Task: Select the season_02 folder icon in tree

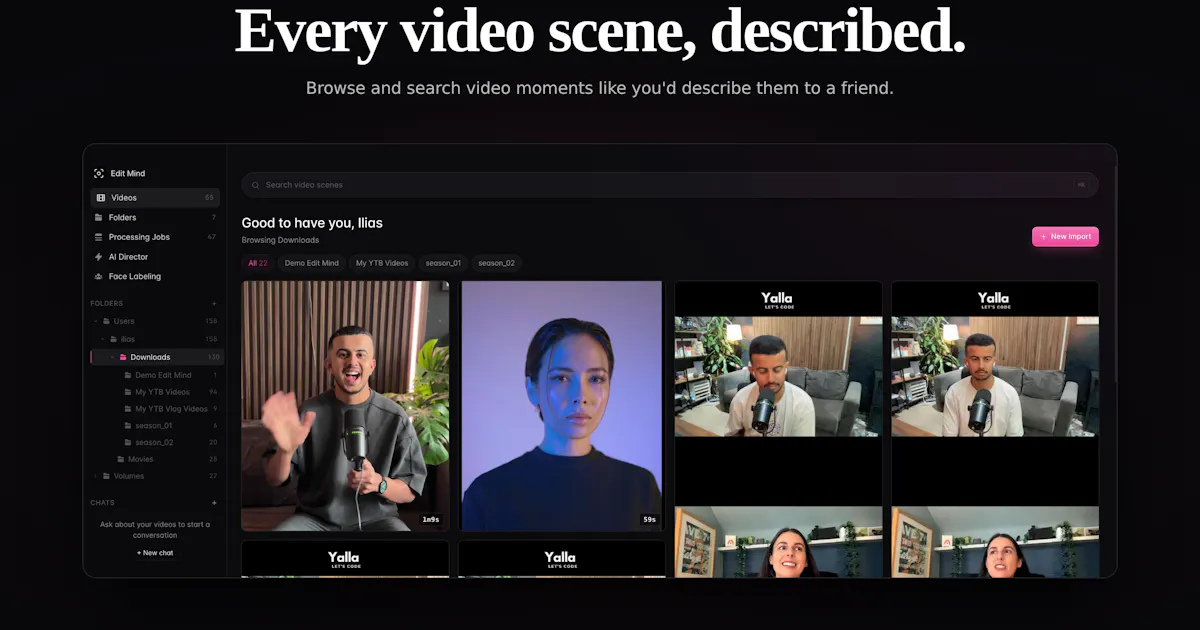Action: [128, 442]
